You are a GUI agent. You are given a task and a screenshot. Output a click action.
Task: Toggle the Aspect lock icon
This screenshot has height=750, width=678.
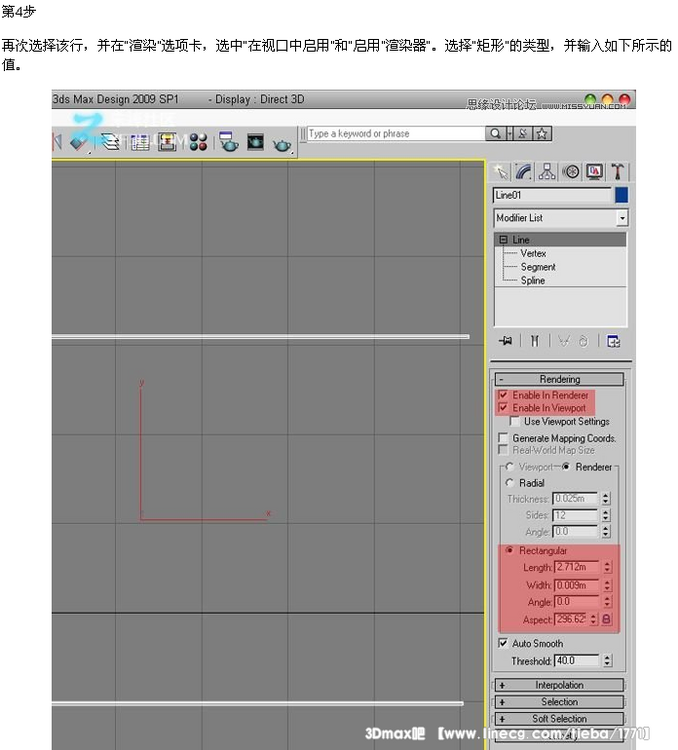(x=606, y=619)
